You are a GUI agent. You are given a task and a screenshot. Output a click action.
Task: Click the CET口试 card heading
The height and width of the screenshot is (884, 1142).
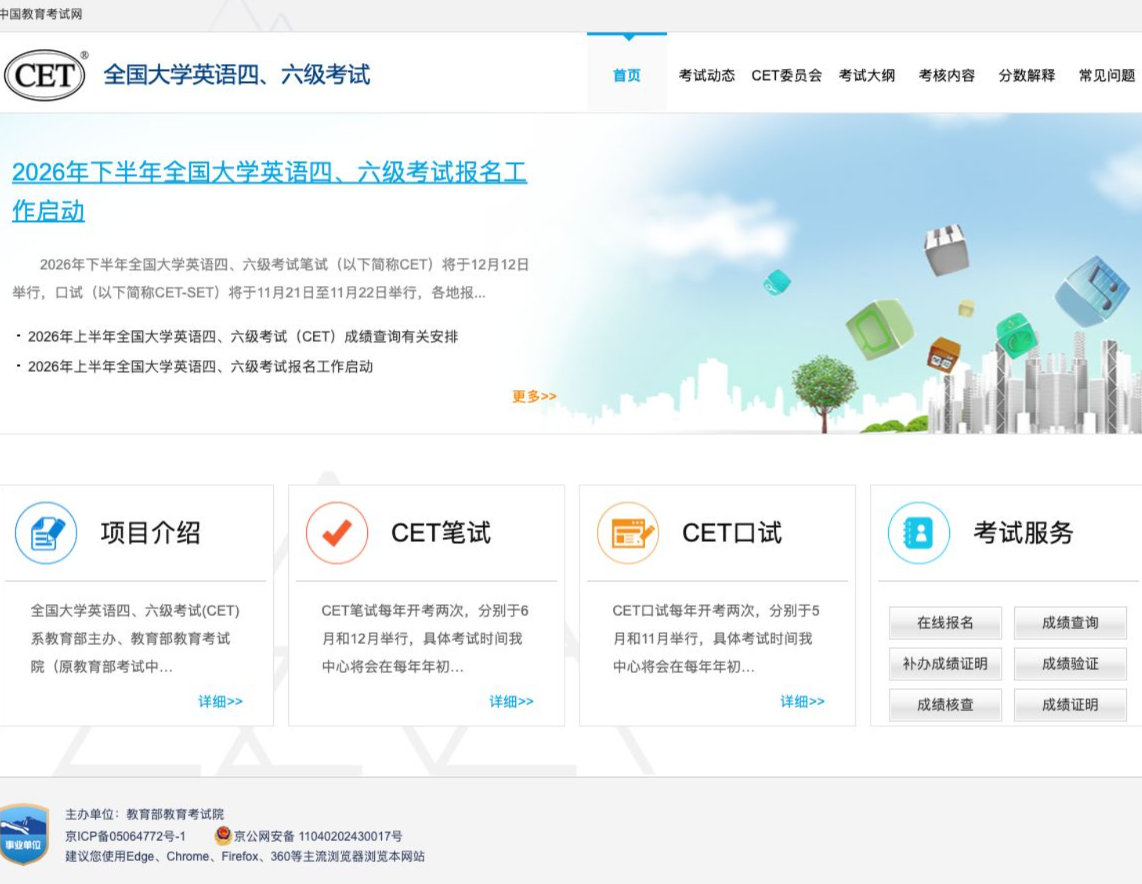tap(732, 533)
